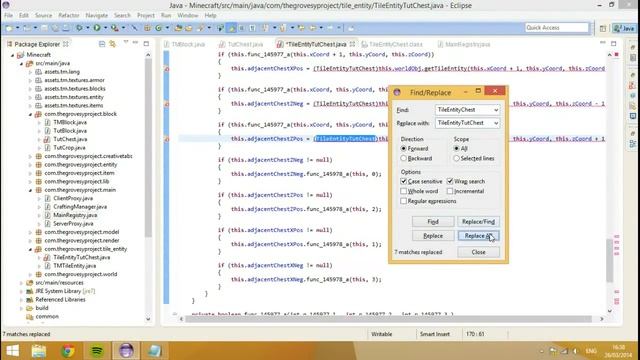Click the editor's horizontal scrollbar
640x360 pixels.
(388, 319)
